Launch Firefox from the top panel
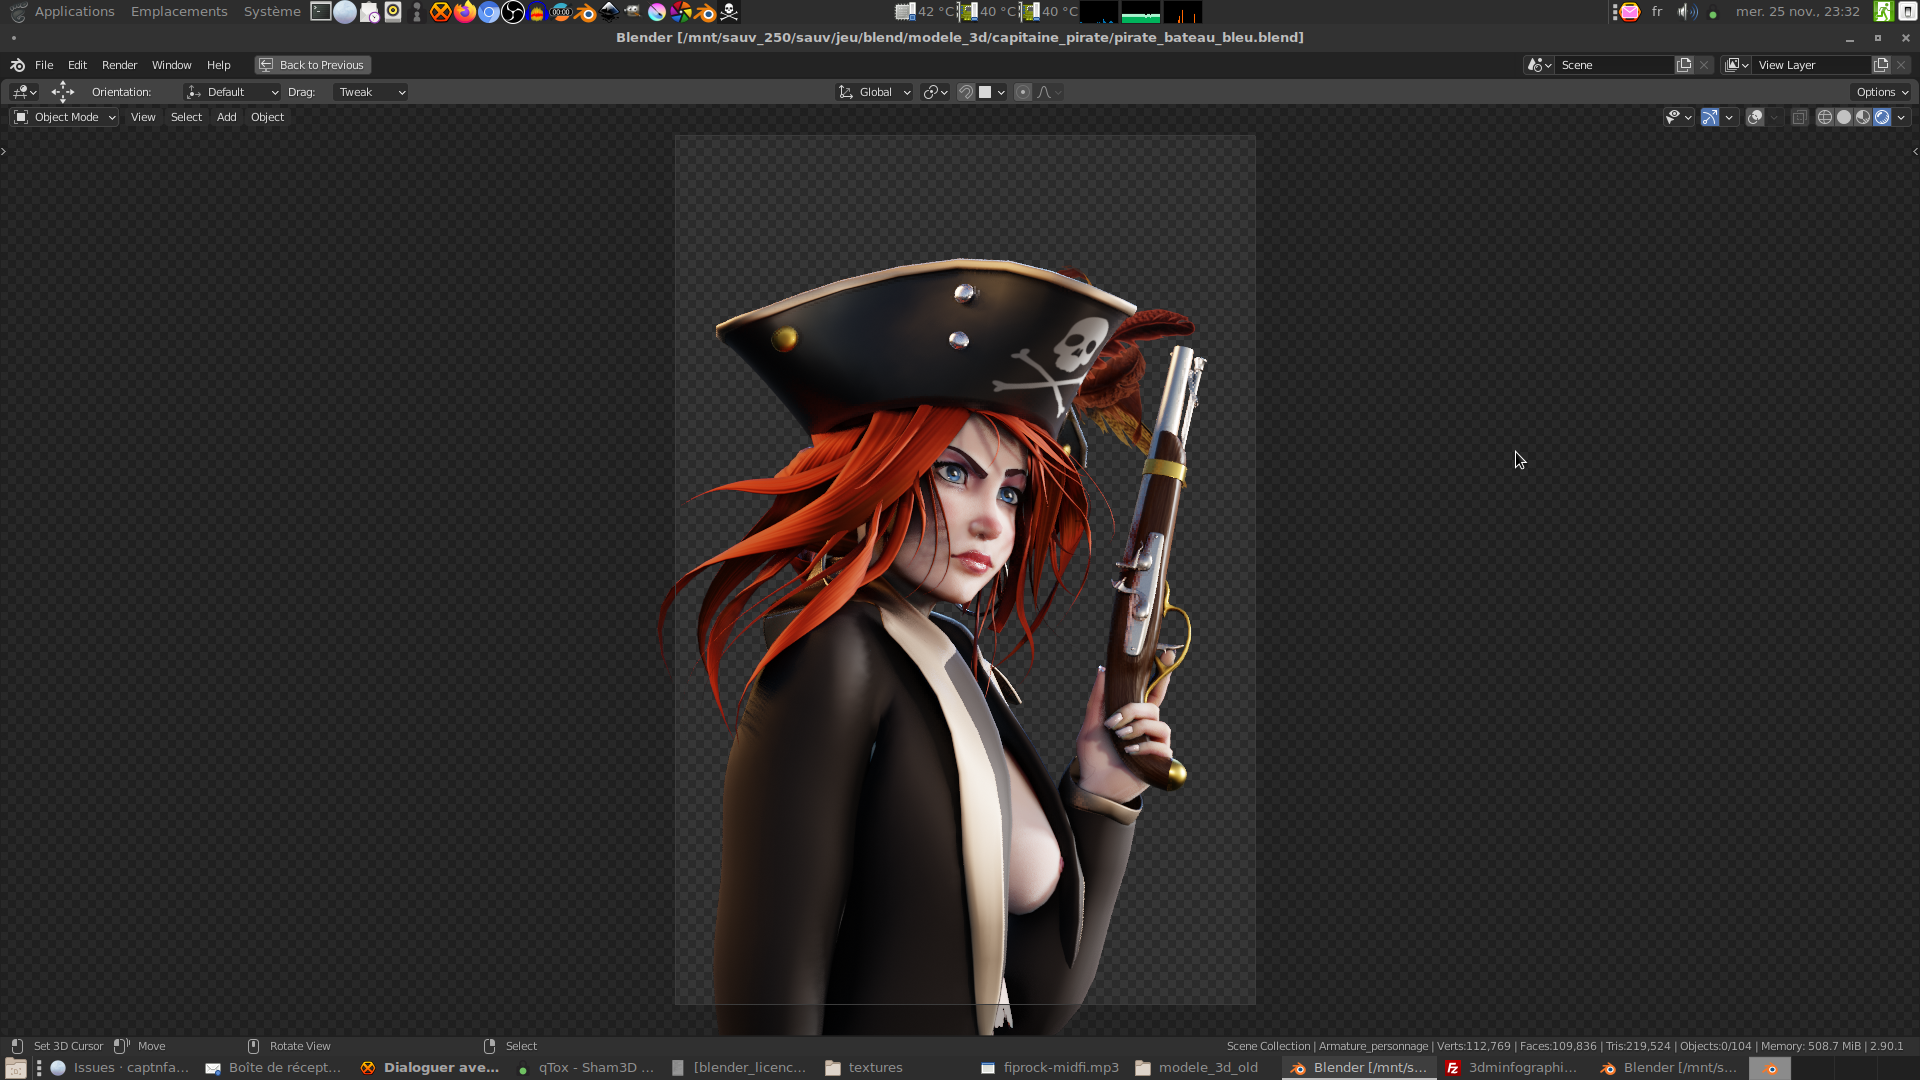Image resolution: width=1920 pixels, height=1080 pixels. [465, 12]
